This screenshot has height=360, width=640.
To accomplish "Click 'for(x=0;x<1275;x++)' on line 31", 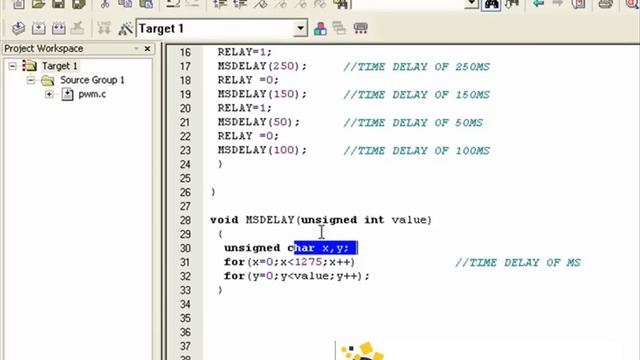I will coord(290,262).
